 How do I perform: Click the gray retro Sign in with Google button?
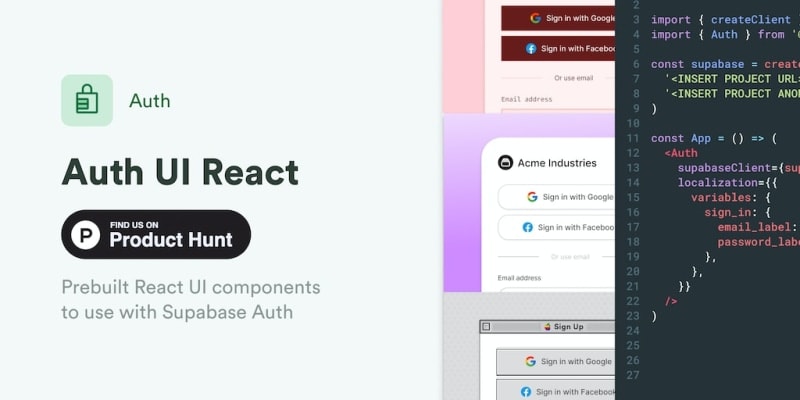coord(556,362)
